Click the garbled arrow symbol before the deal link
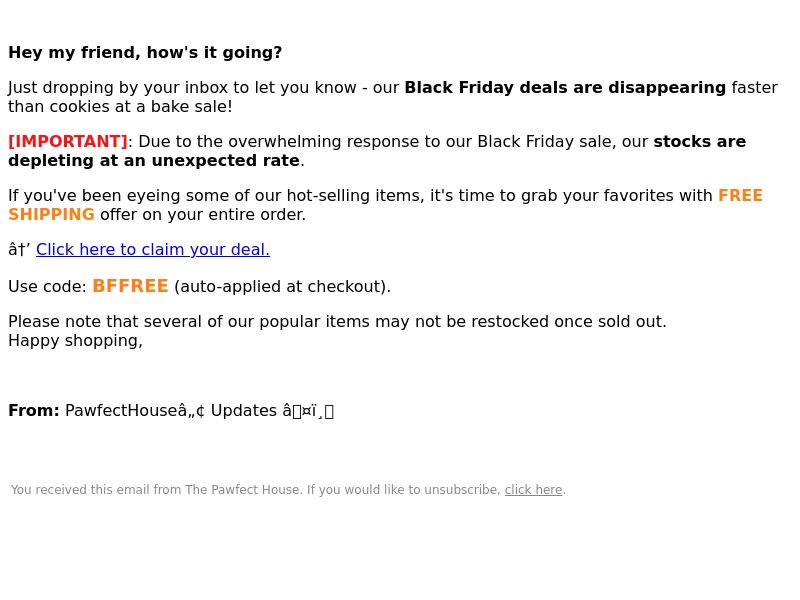 click(x=19, y=249)
